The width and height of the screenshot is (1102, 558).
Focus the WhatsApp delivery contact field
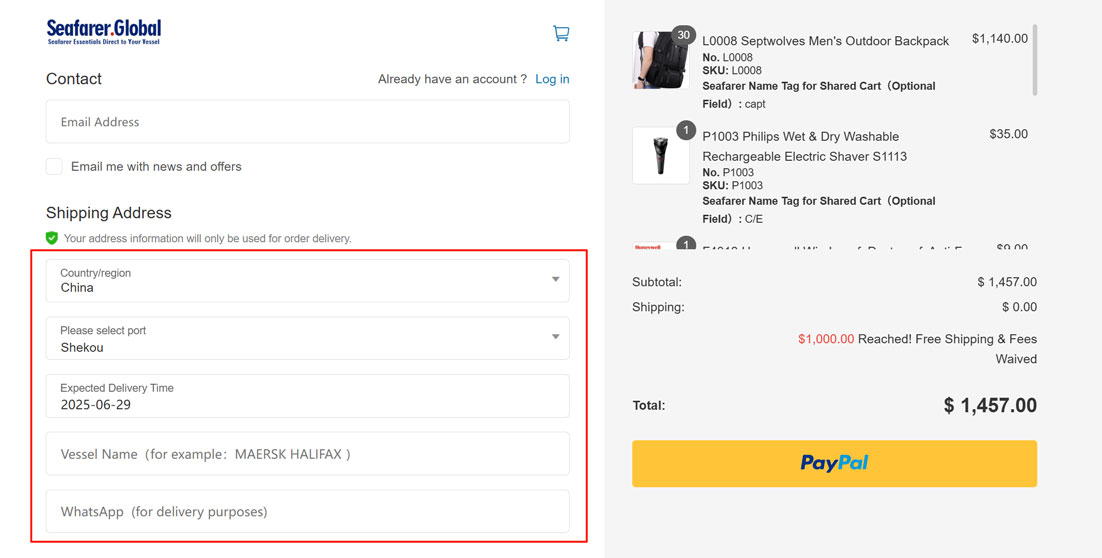point(307,511)
